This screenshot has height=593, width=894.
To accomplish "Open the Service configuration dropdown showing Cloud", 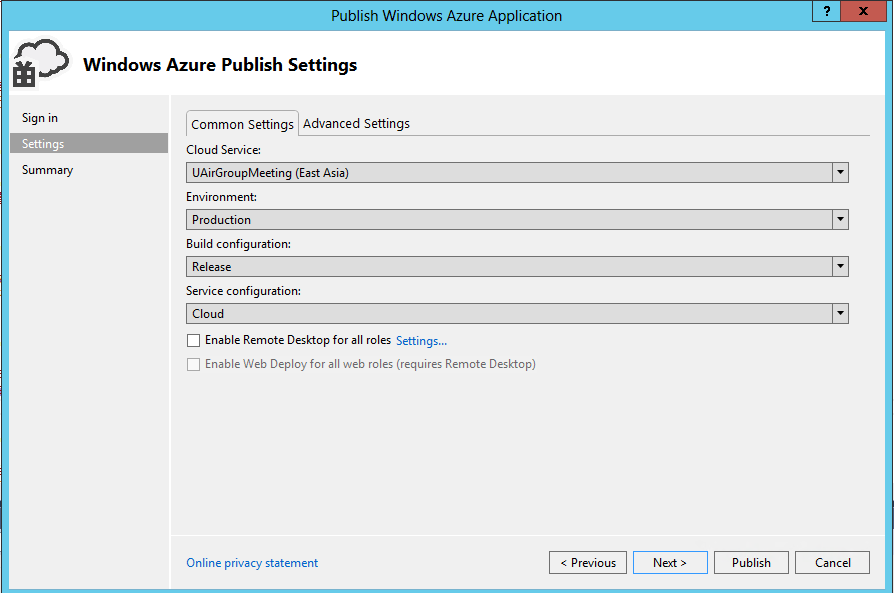I will pos(840,313).
